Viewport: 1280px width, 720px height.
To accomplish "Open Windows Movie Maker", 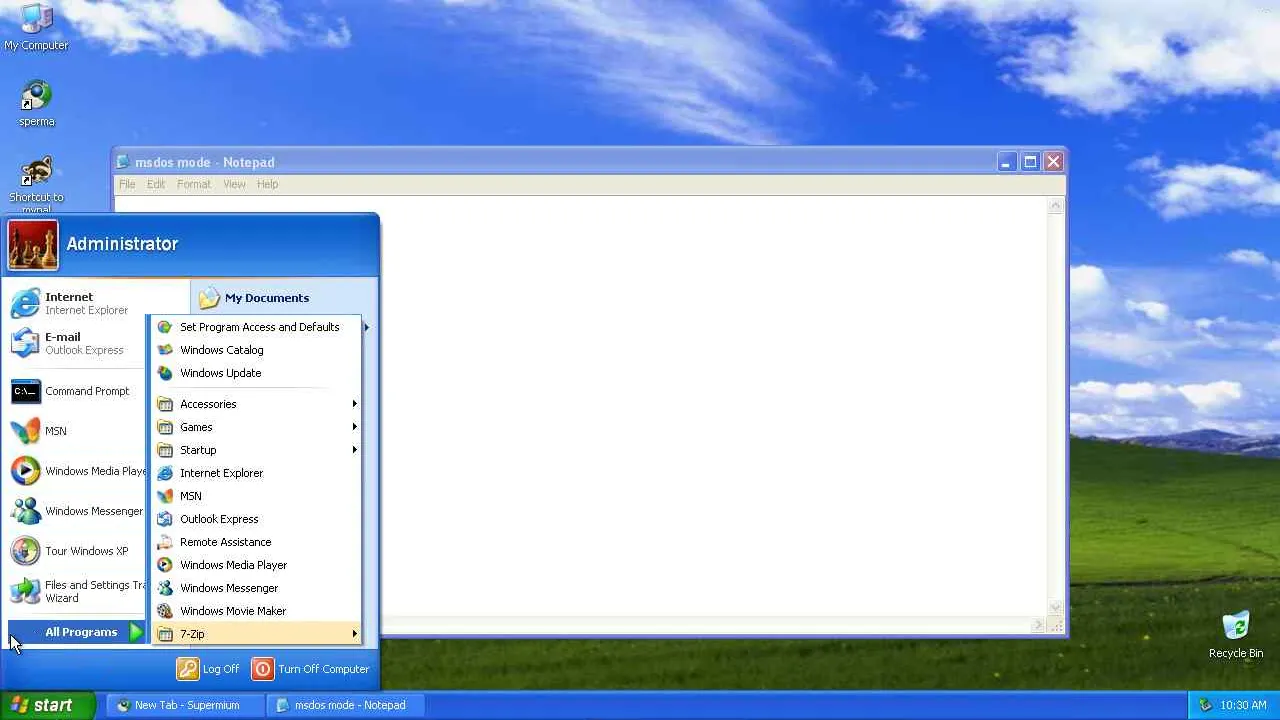I will pos(256,611).
